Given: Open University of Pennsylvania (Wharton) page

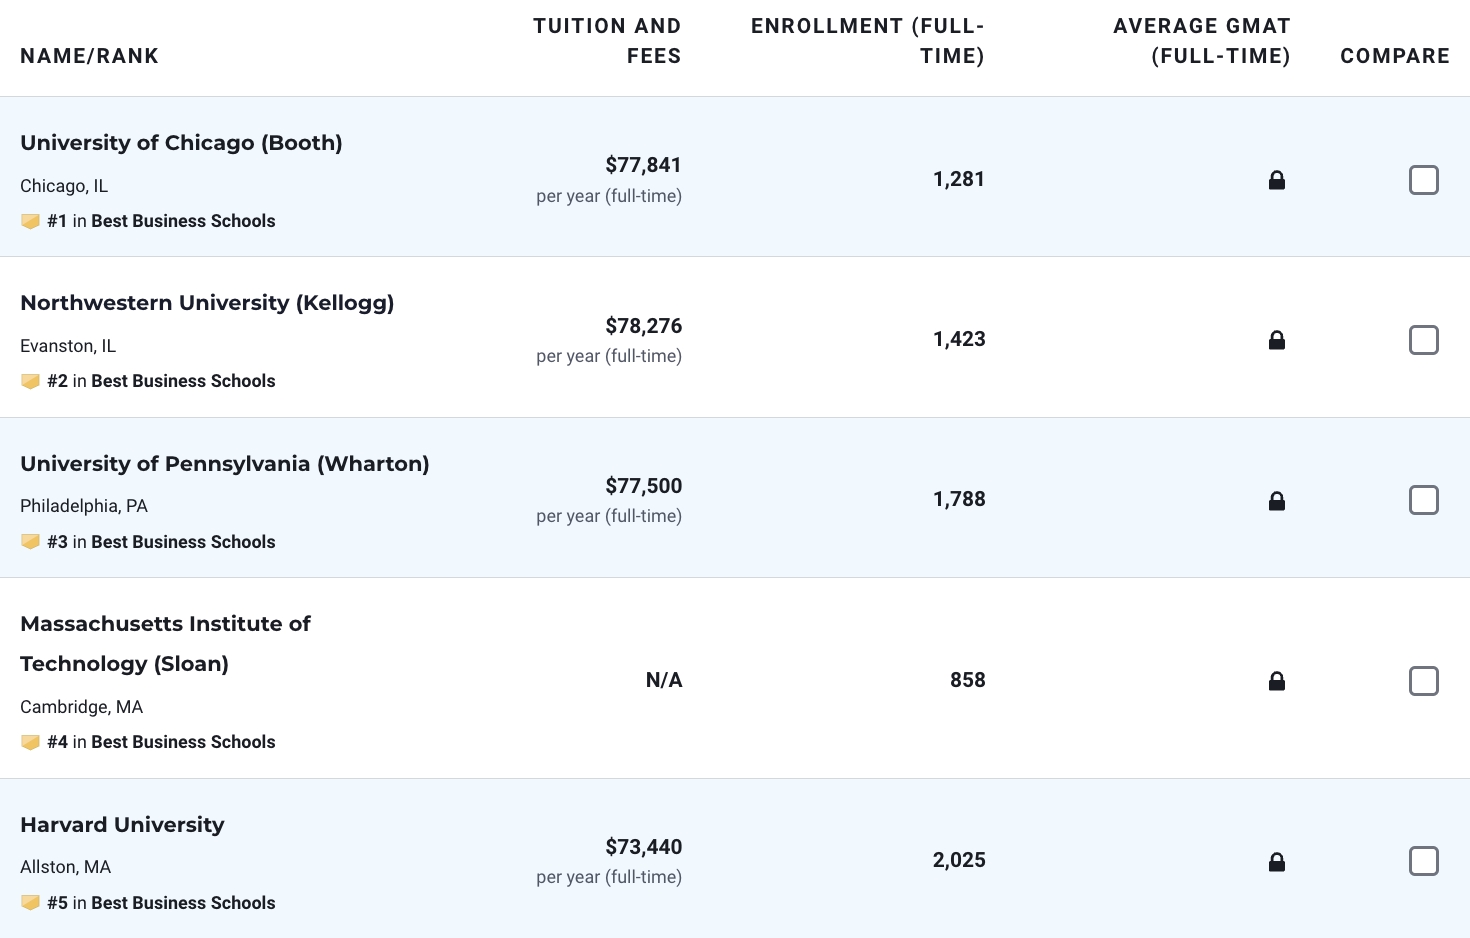Looking at the screenshot, I should click(x=225, y=464).
